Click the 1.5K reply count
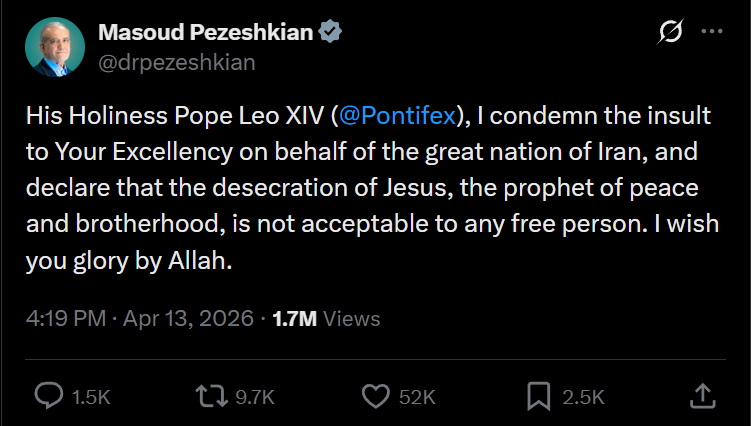 91,397
